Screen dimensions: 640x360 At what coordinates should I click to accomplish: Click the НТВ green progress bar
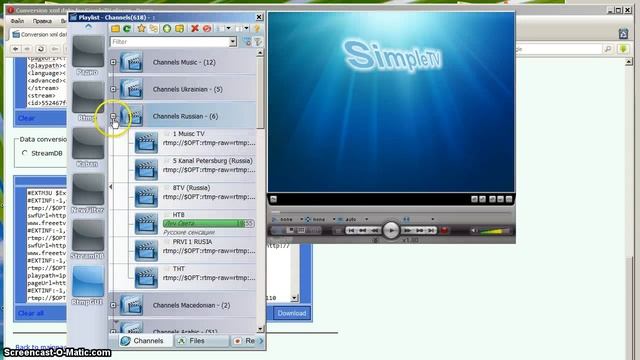(209, 223)
